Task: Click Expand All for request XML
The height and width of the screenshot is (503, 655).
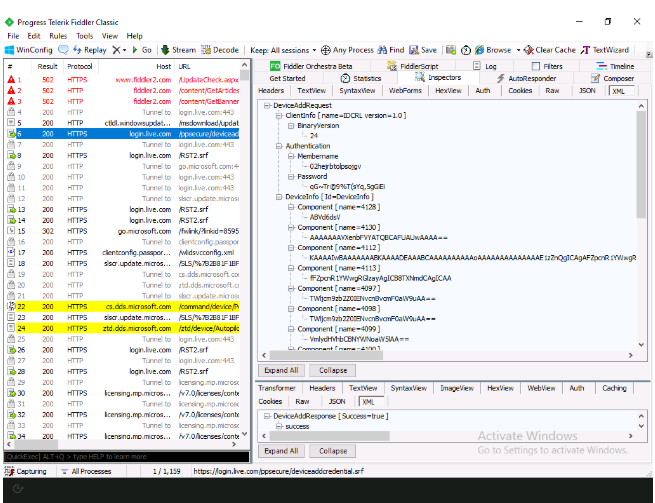Action: [281, 371]
